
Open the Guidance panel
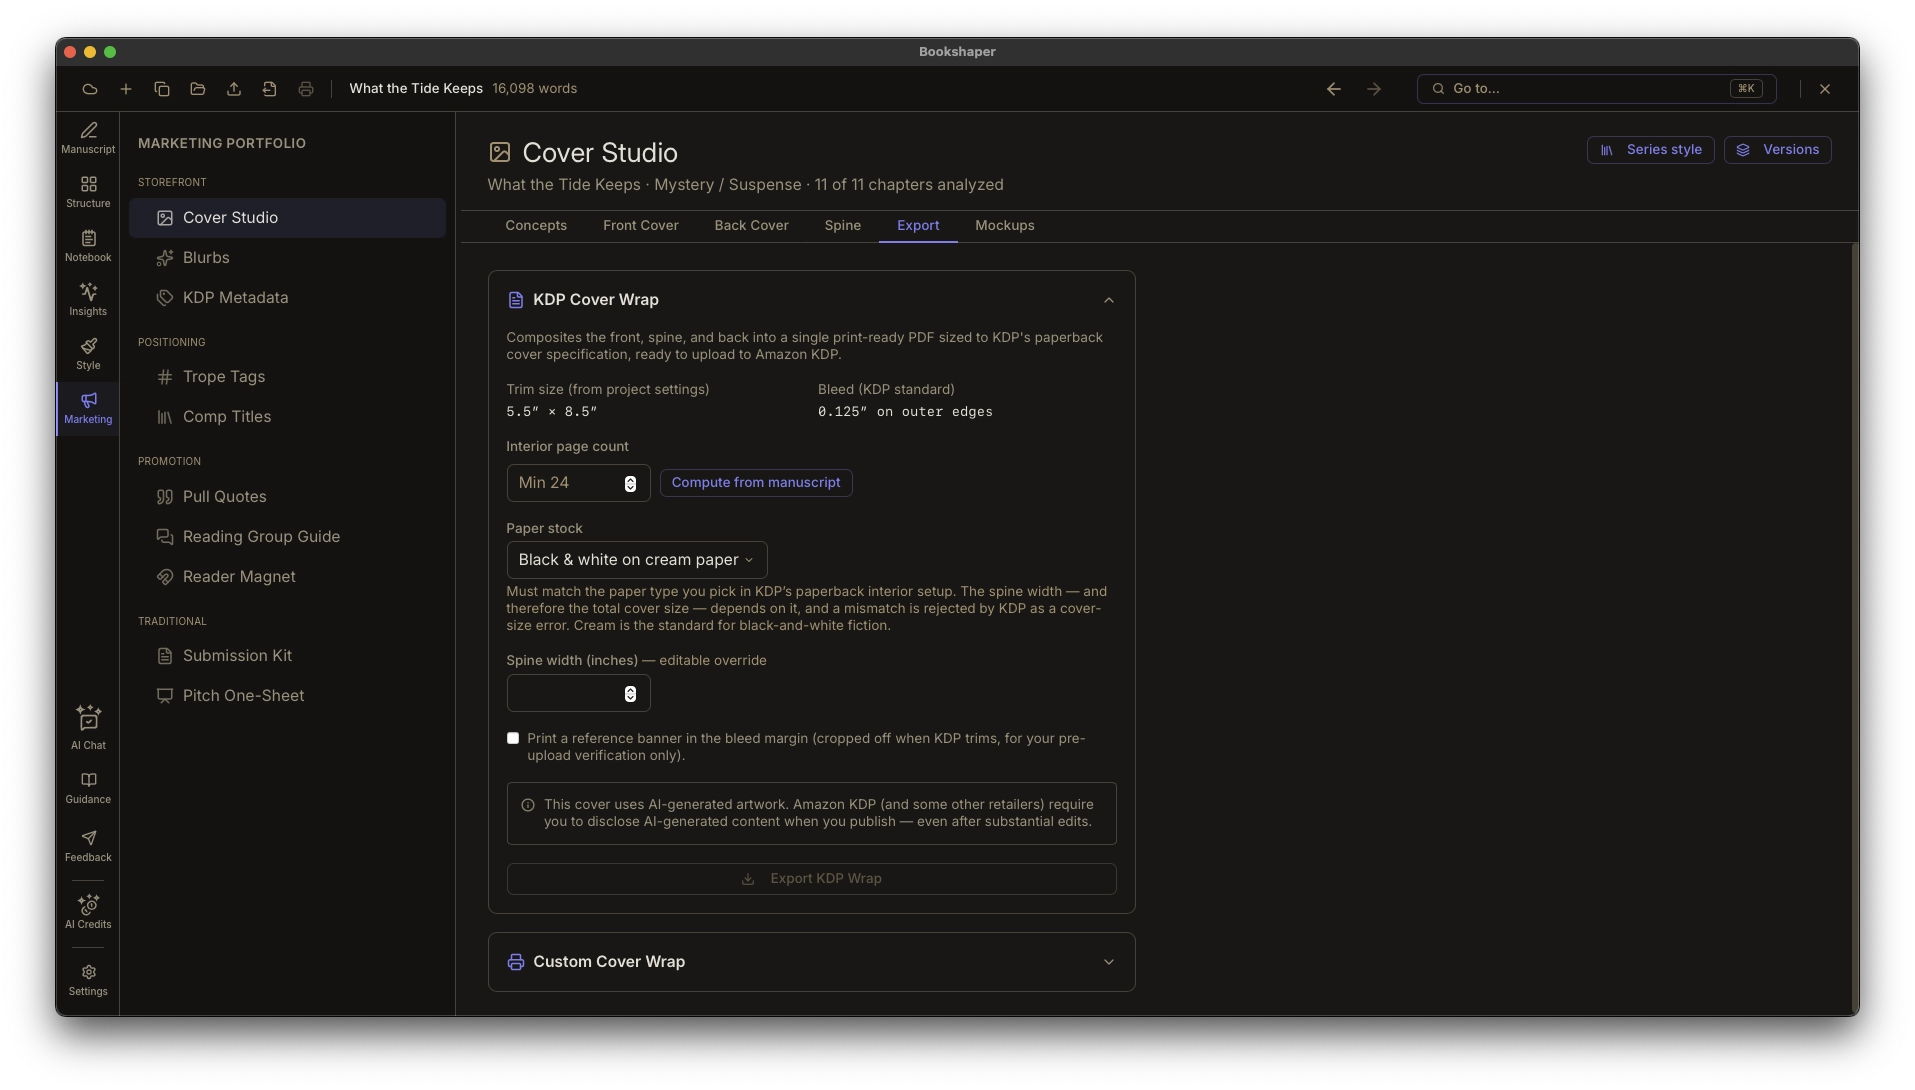pyautogui.click(x=88, y=788)
